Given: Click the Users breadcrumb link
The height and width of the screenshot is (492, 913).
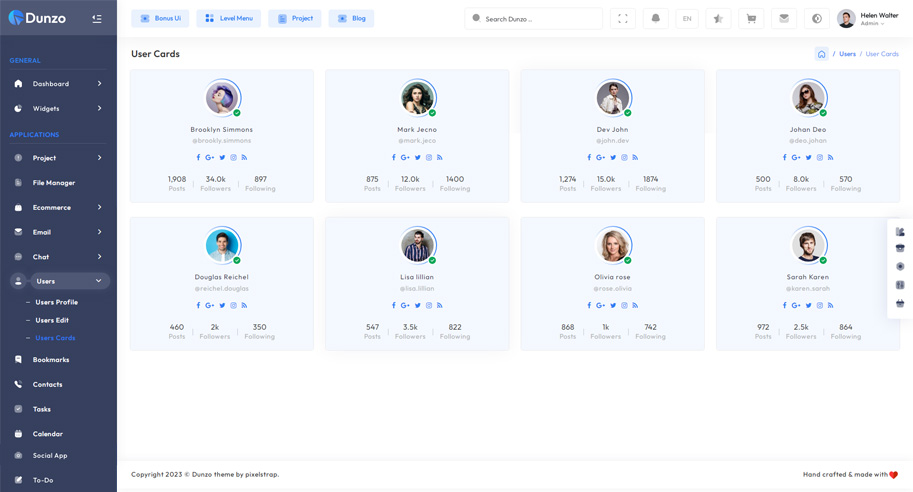Looking at the screenshot, I should coord(847,54).
